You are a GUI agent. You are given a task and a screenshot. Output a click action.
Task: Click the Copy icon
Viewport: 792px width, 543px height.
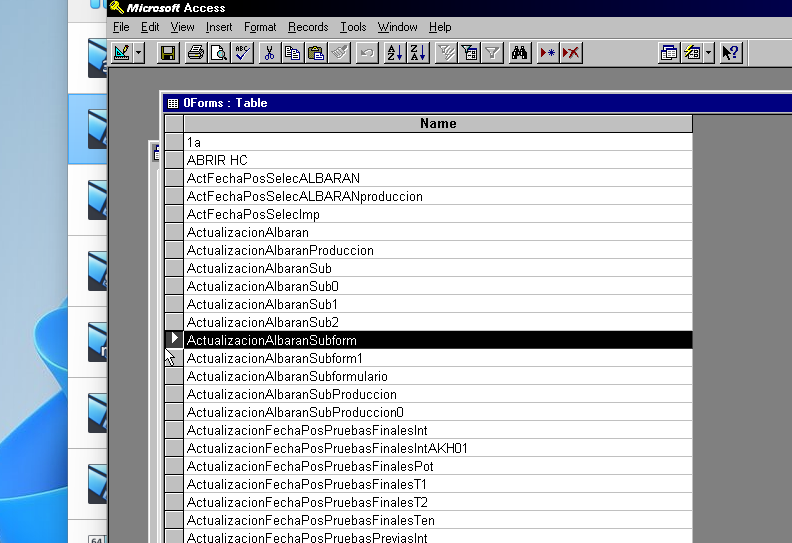pyautogui.click(x=292, y=53)
